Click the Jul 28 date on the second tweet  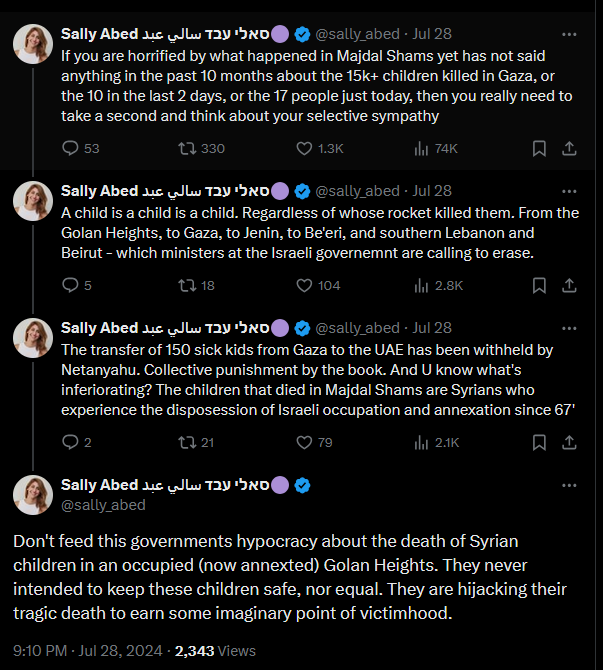point(431,190)
